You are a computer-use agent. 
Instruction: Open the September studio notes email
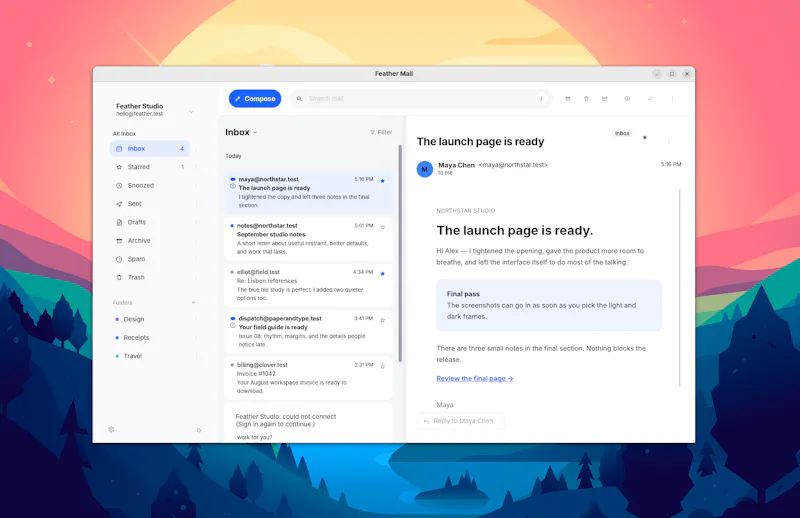308,239
